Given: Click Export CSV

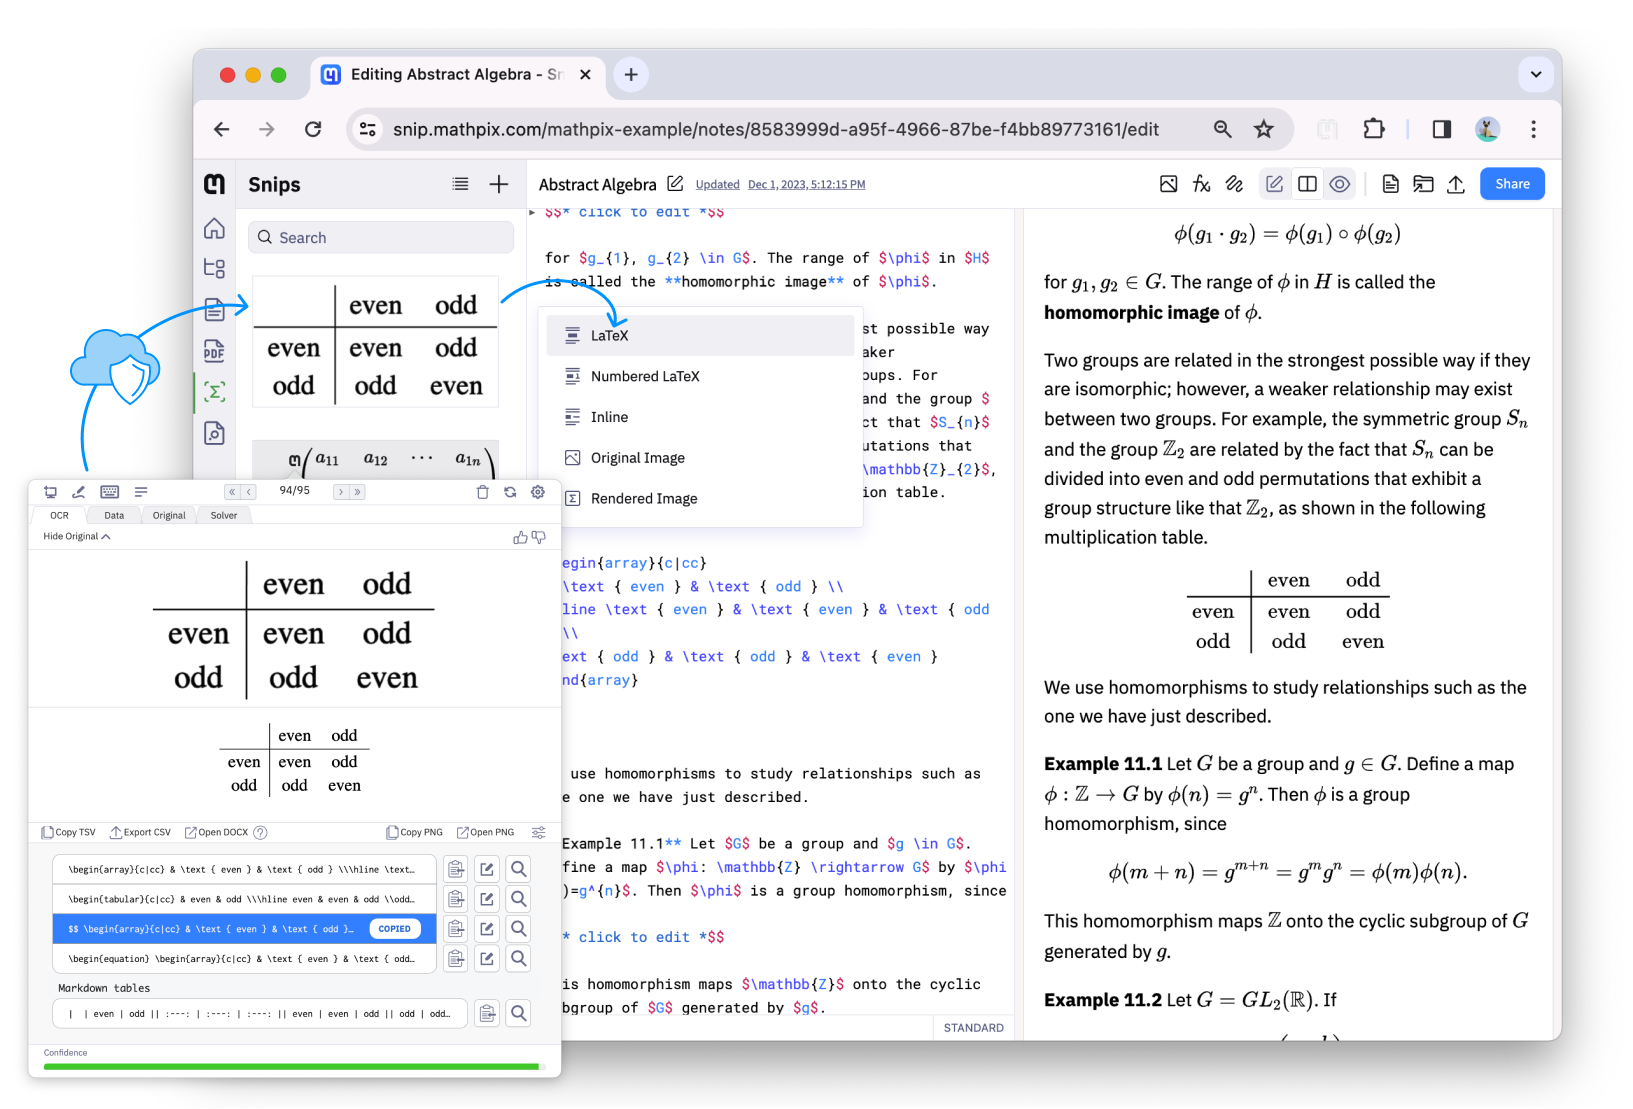Looking at the screenshot, I should (x=141, y=833).
